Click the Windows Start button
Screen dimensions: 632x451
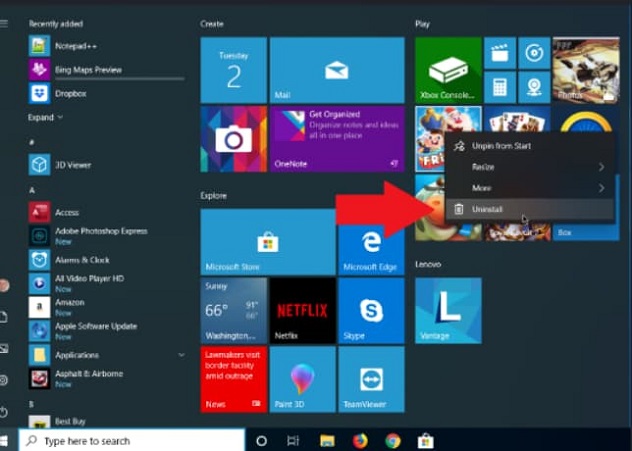tap(4, 441)
